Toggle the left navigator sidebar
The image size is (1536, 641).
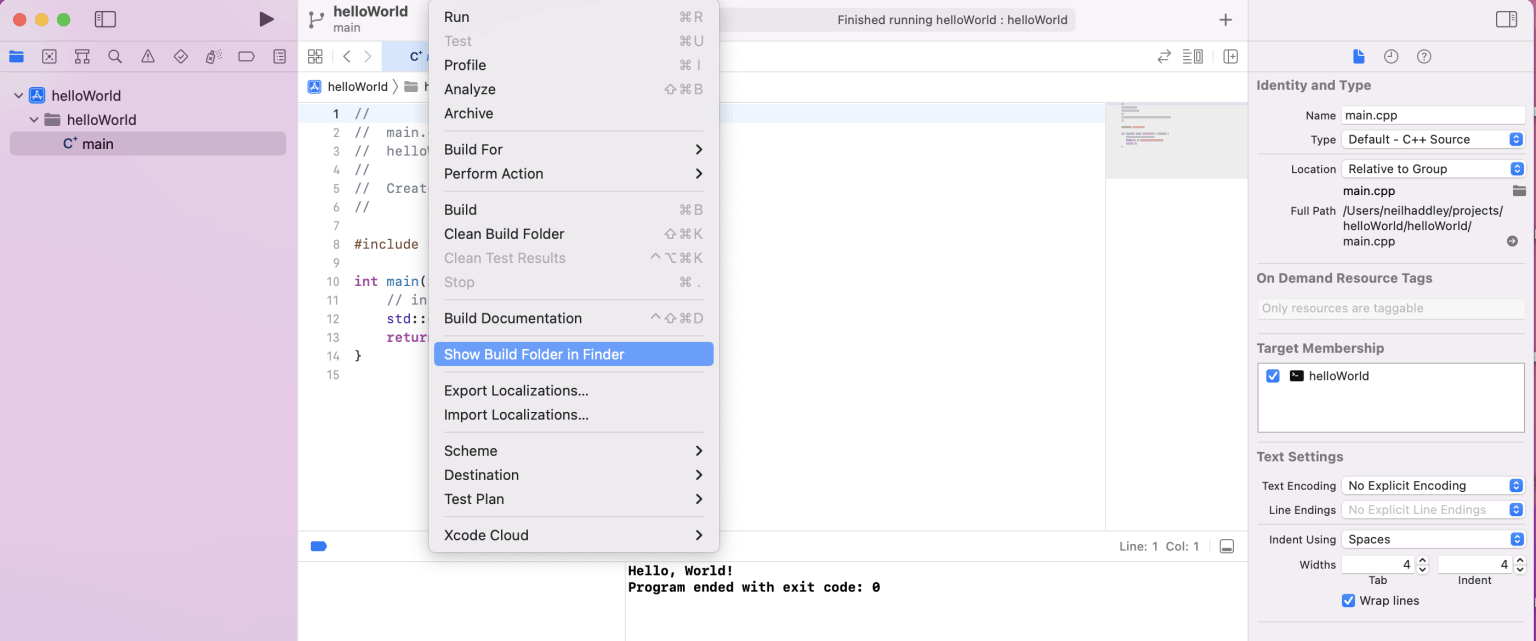coord(105,19)
